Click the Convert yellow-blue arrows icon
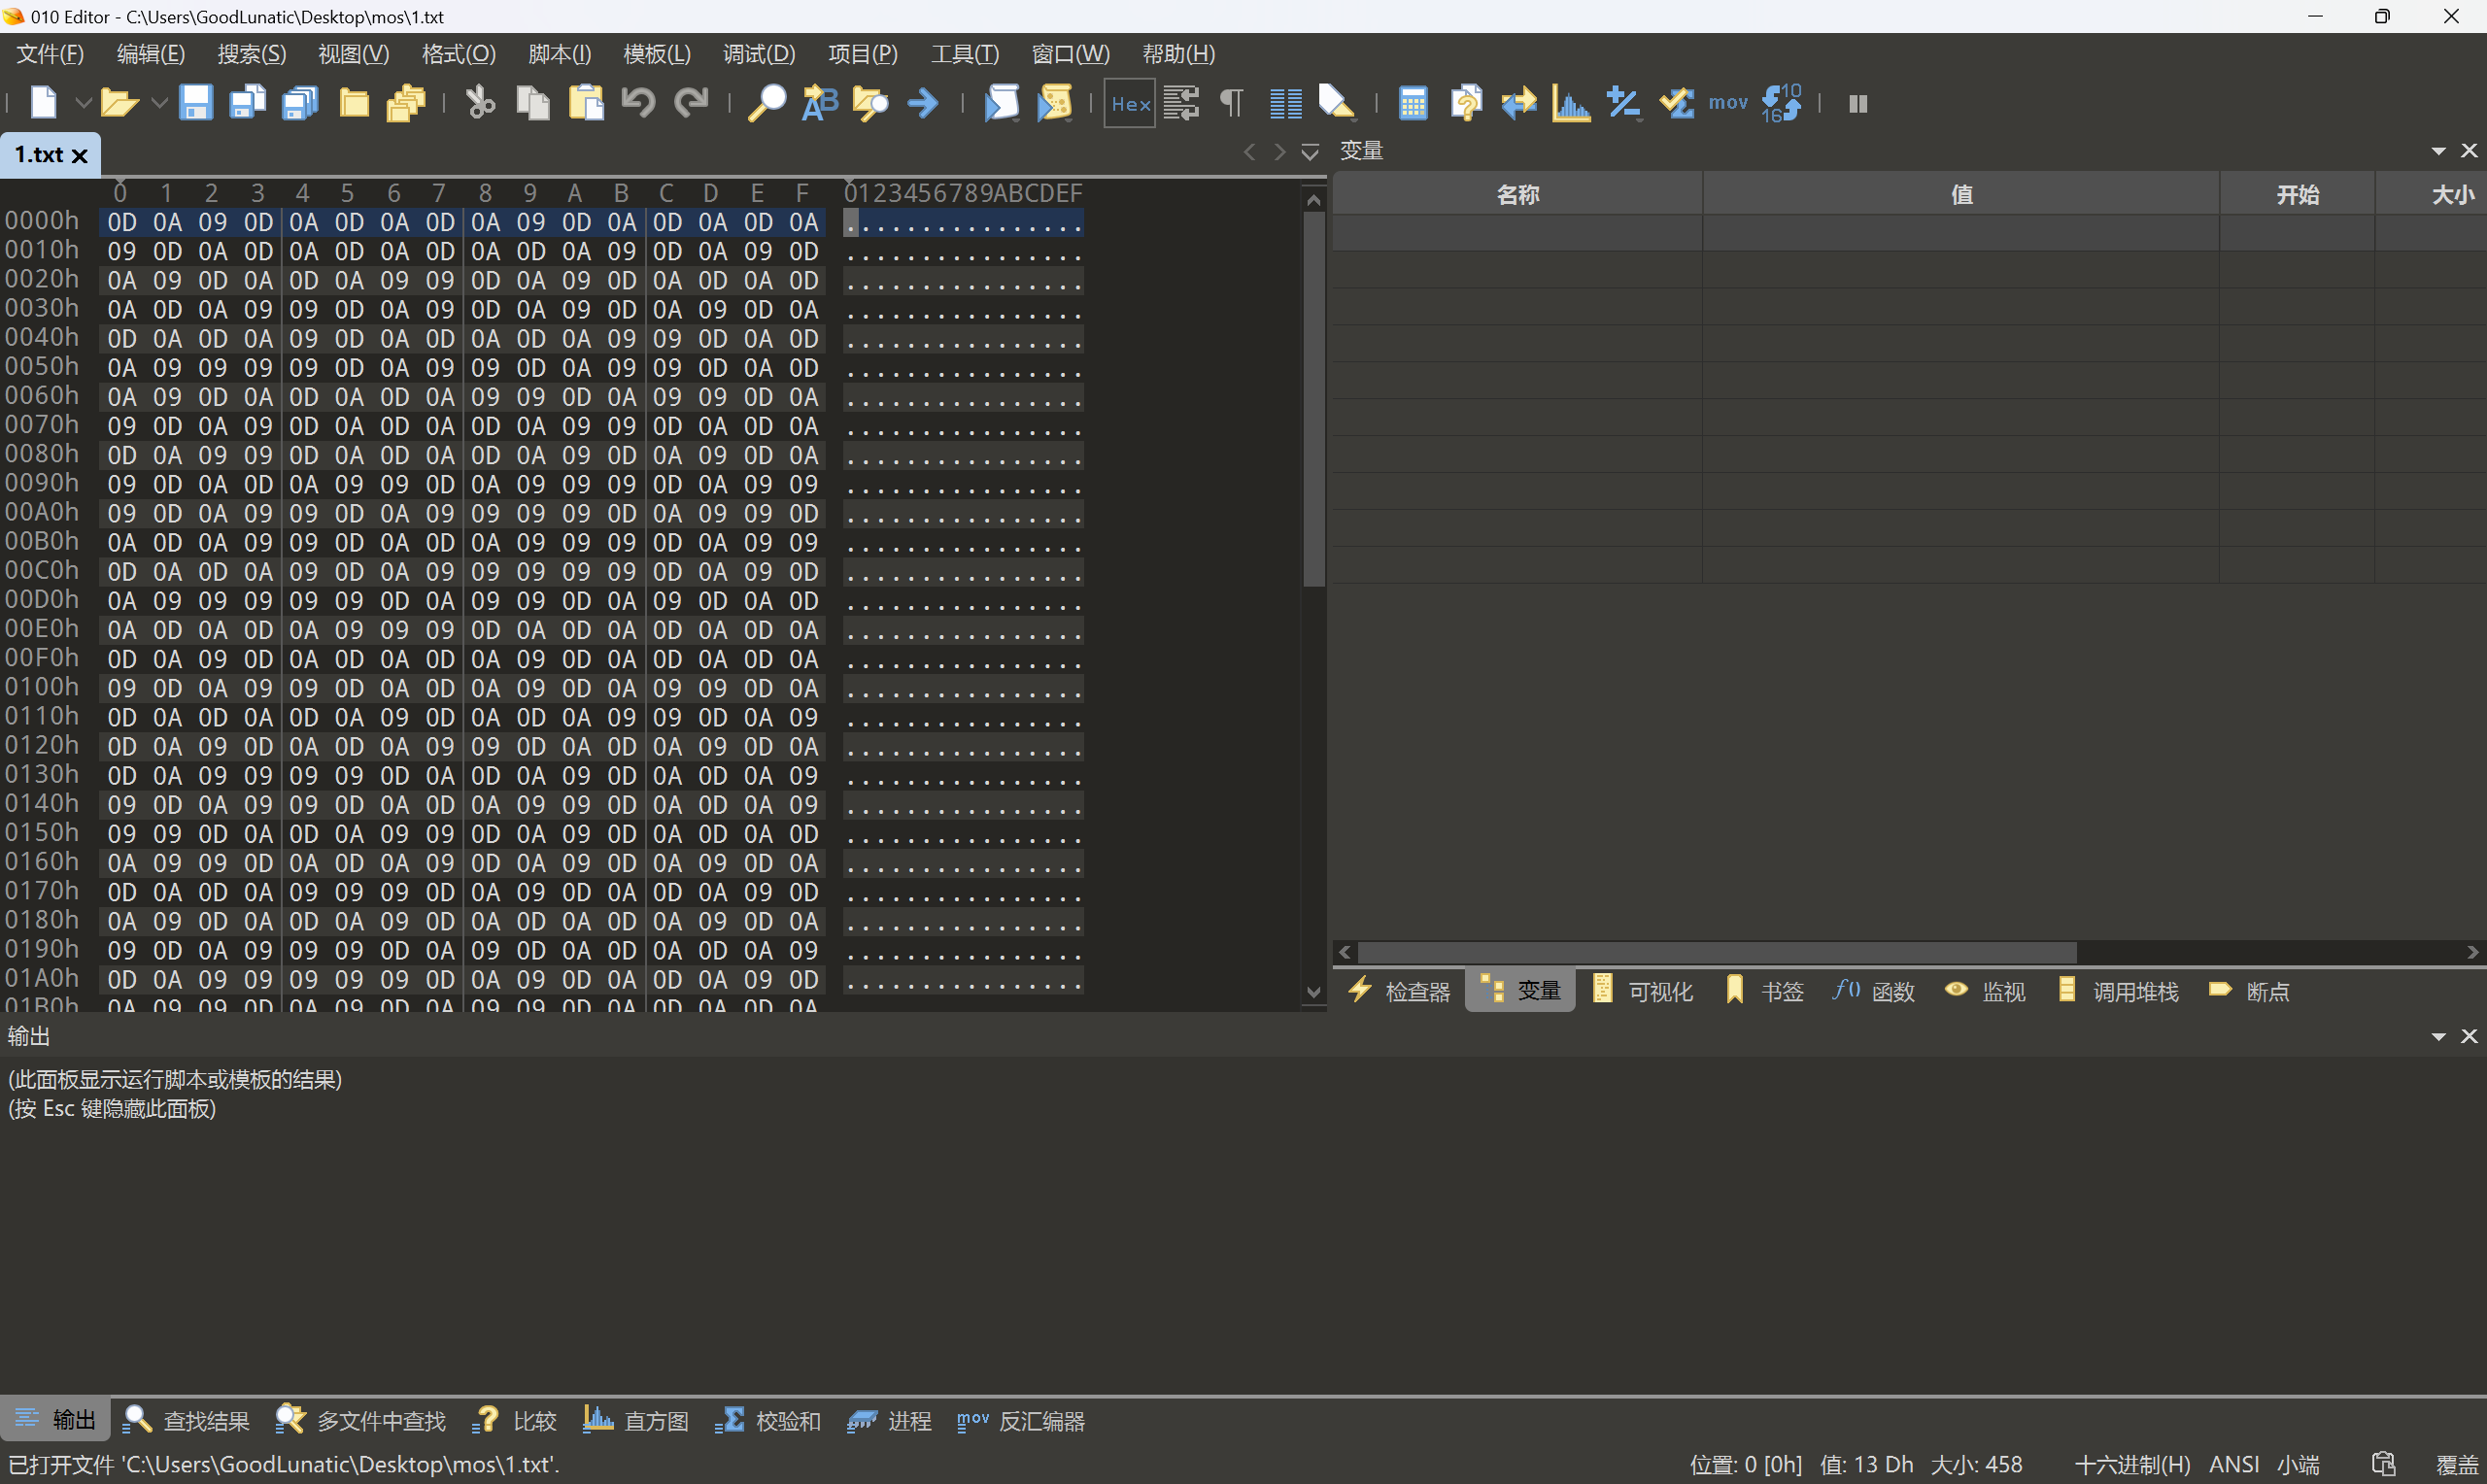This screenshot has width=2487, height=1484. click(x=1518, y=103)
